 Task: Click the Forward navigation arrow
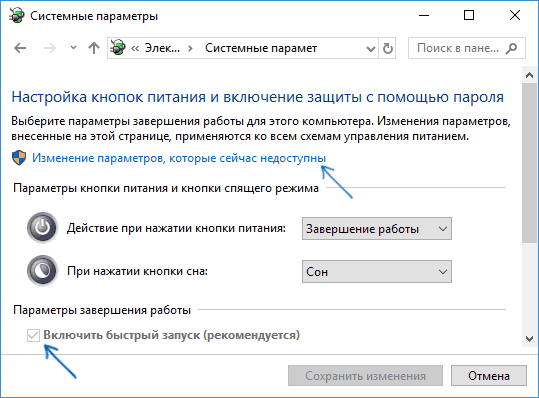(x=50, y=48)
